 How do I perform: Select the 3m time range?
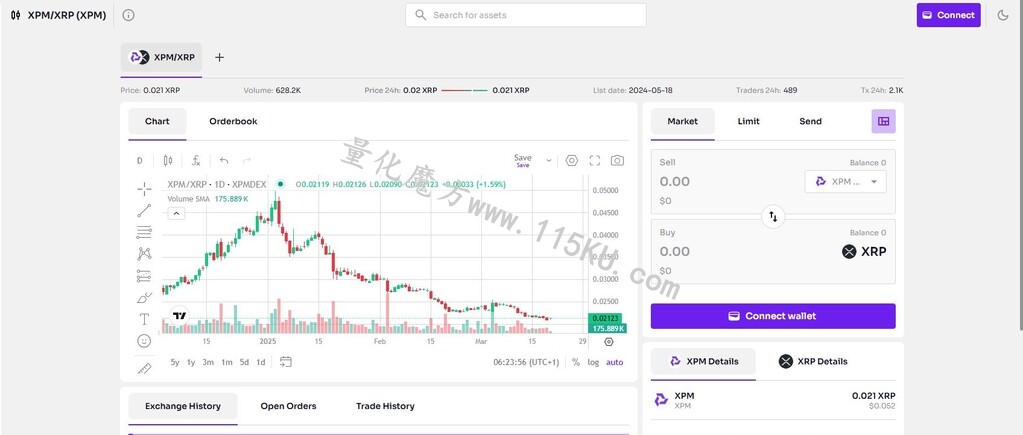[207, 362]
